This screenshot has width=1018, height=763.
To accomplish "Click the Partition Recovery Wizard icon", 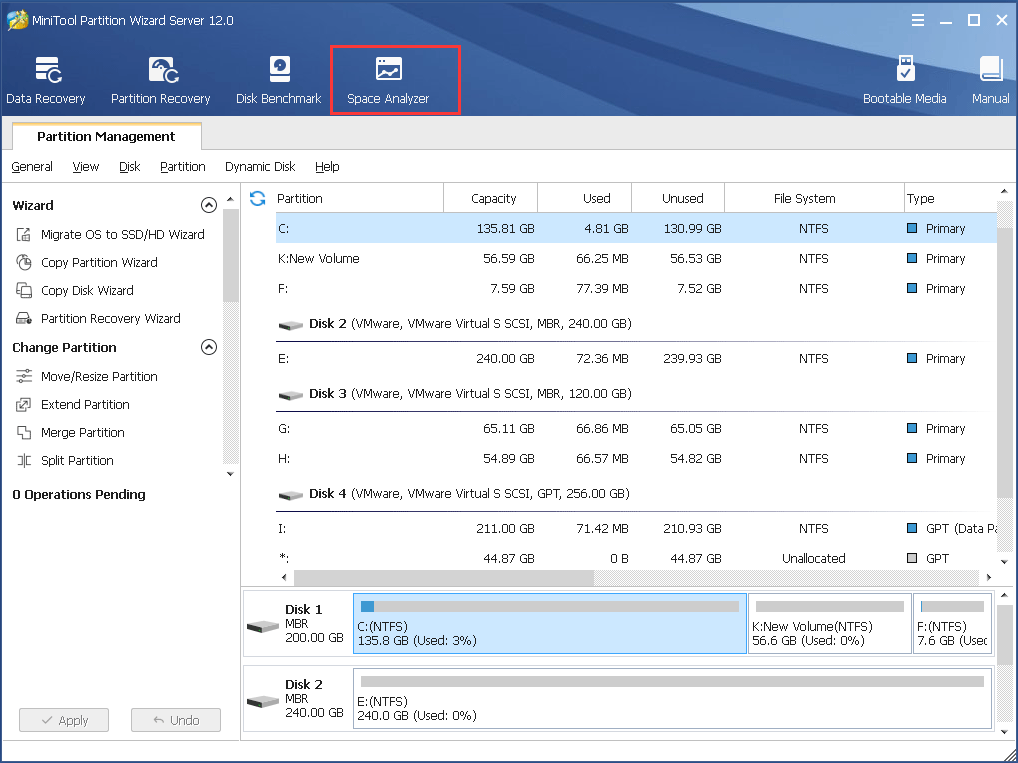I will (x=23, y=318).
